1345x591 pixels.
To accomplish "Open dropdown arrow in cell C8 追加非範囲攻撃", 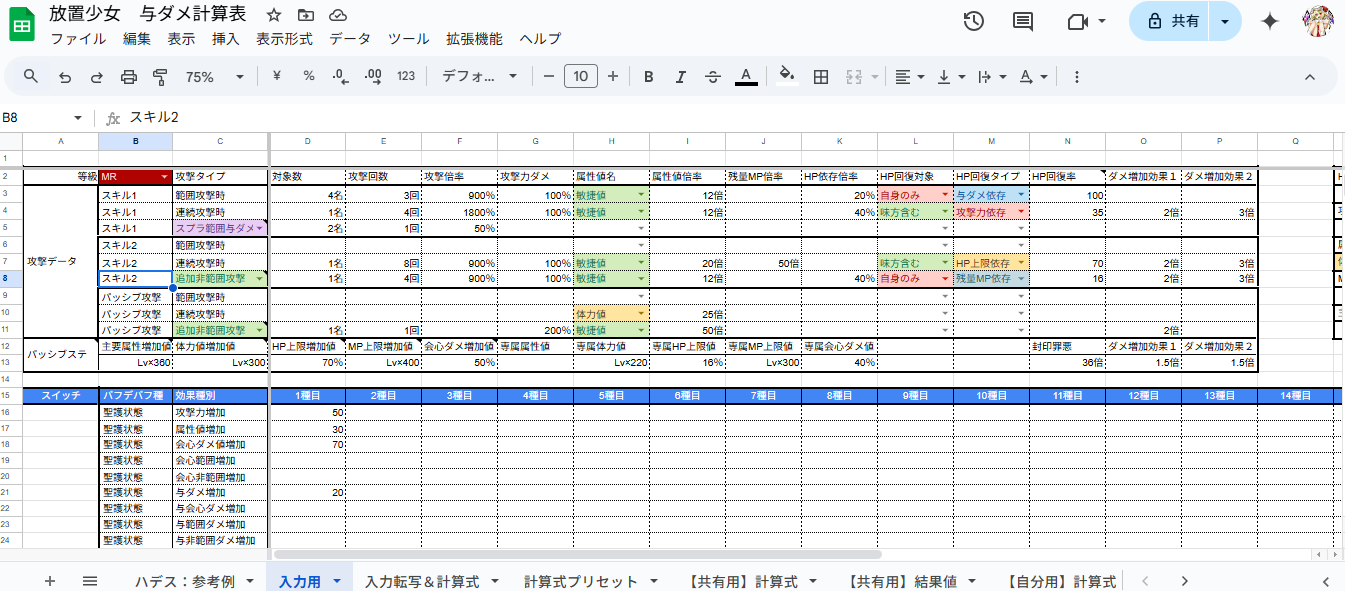I will pos(260,278).
